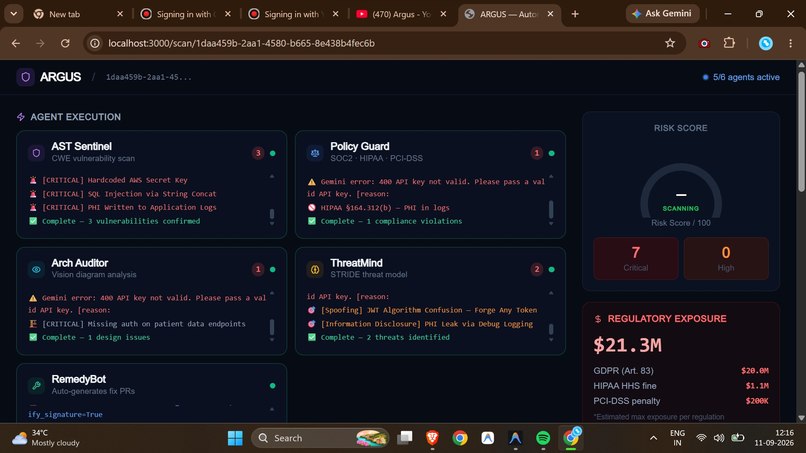Click the Arch Auditor eye icon
The width and height of the screenshot is (806, 453).
point(36,269)
